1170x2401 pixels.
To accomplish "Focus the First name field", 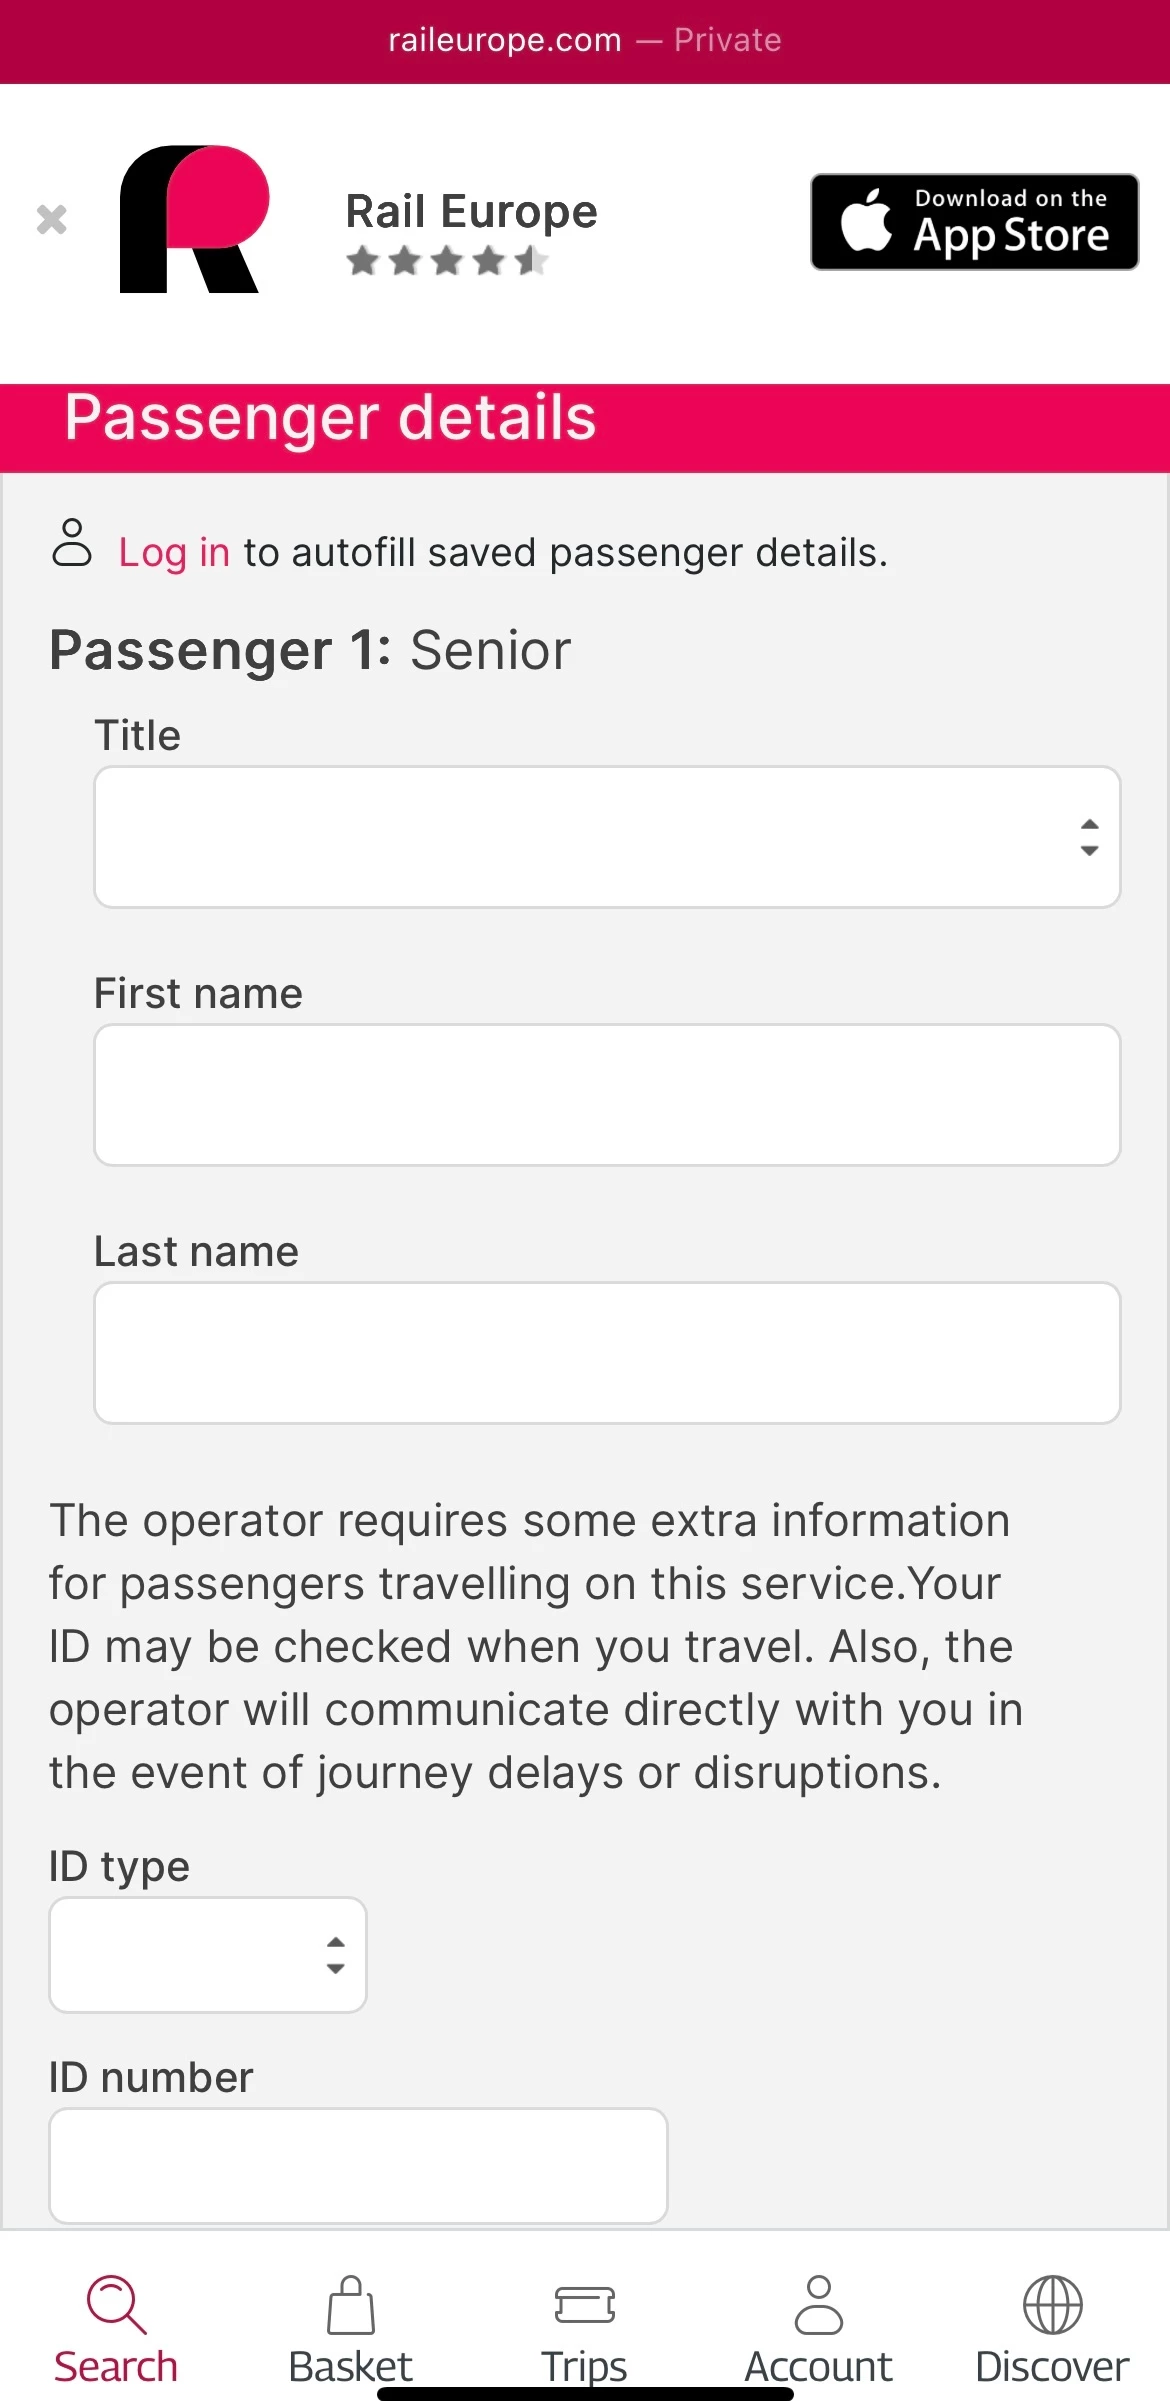I will coord(606,1095).
